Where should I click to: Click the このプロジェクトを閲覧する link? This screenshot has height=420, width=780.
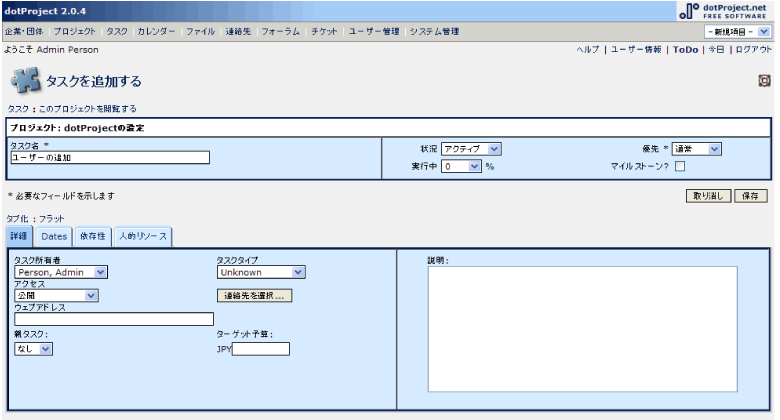pos(88,108)
